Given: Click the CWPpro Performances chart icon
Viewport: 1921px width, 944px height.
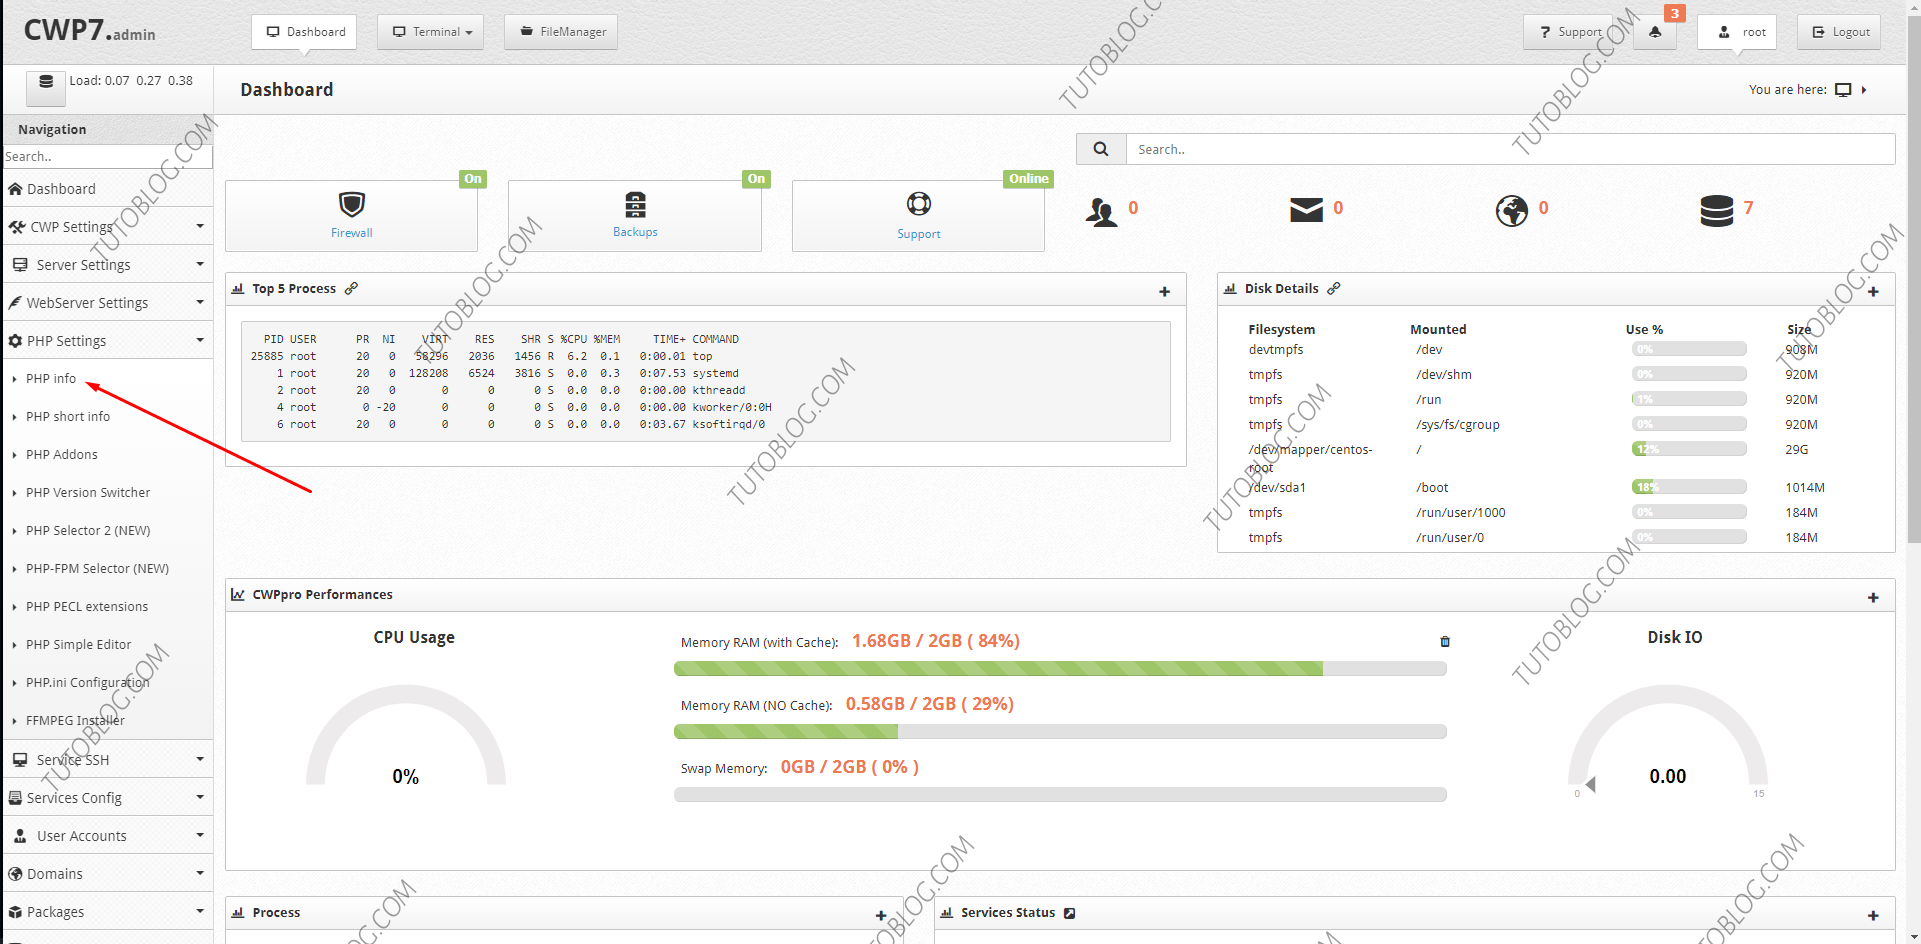Looking at the screenshot, I should tap(238, 594).
